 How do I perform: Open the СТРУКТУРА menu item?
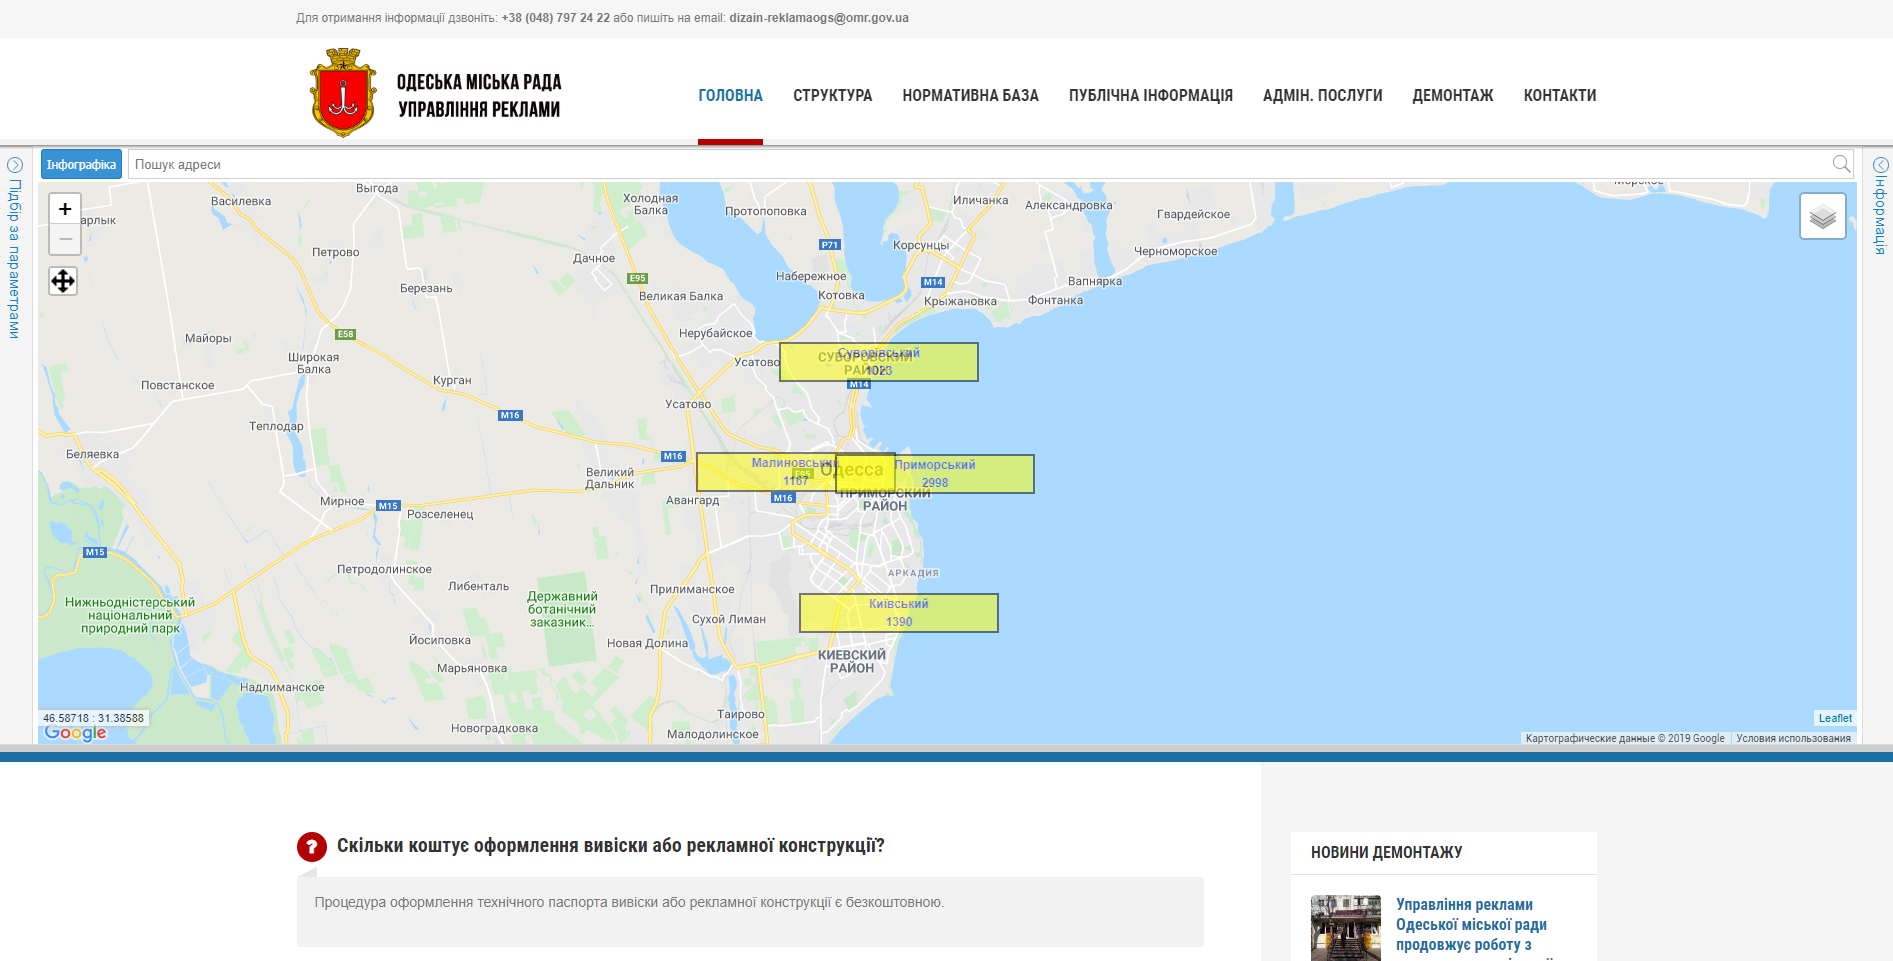[x=832, y=96]
